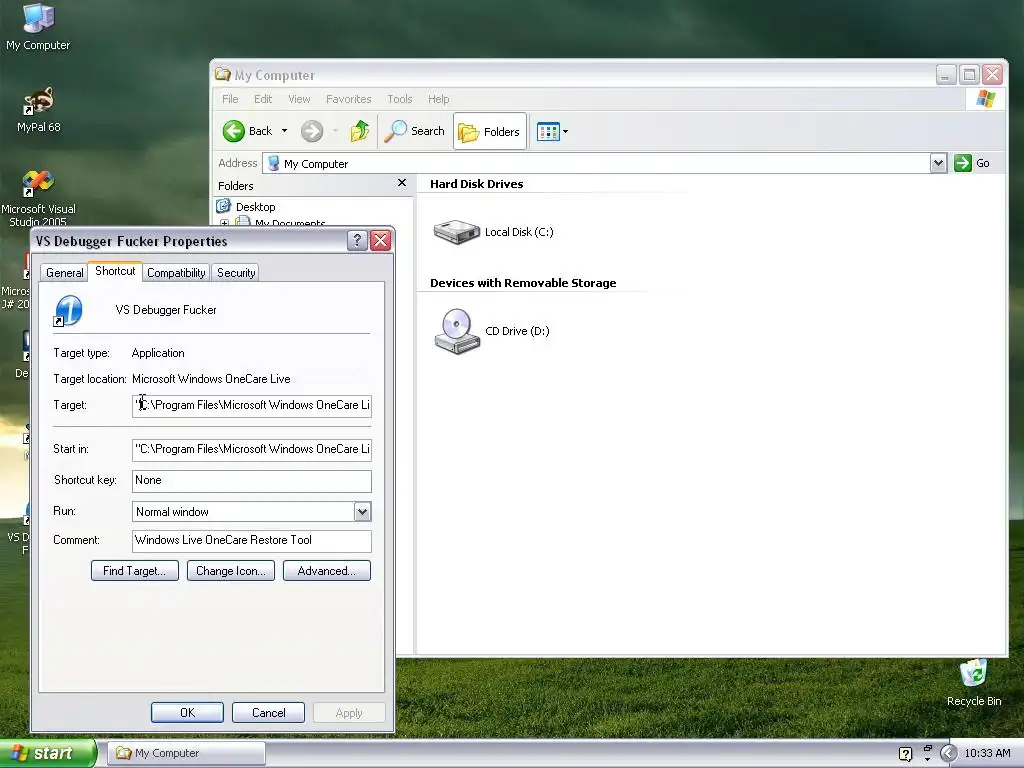
Task: Toggle the Folders pane button
Action: coord(490,131)
